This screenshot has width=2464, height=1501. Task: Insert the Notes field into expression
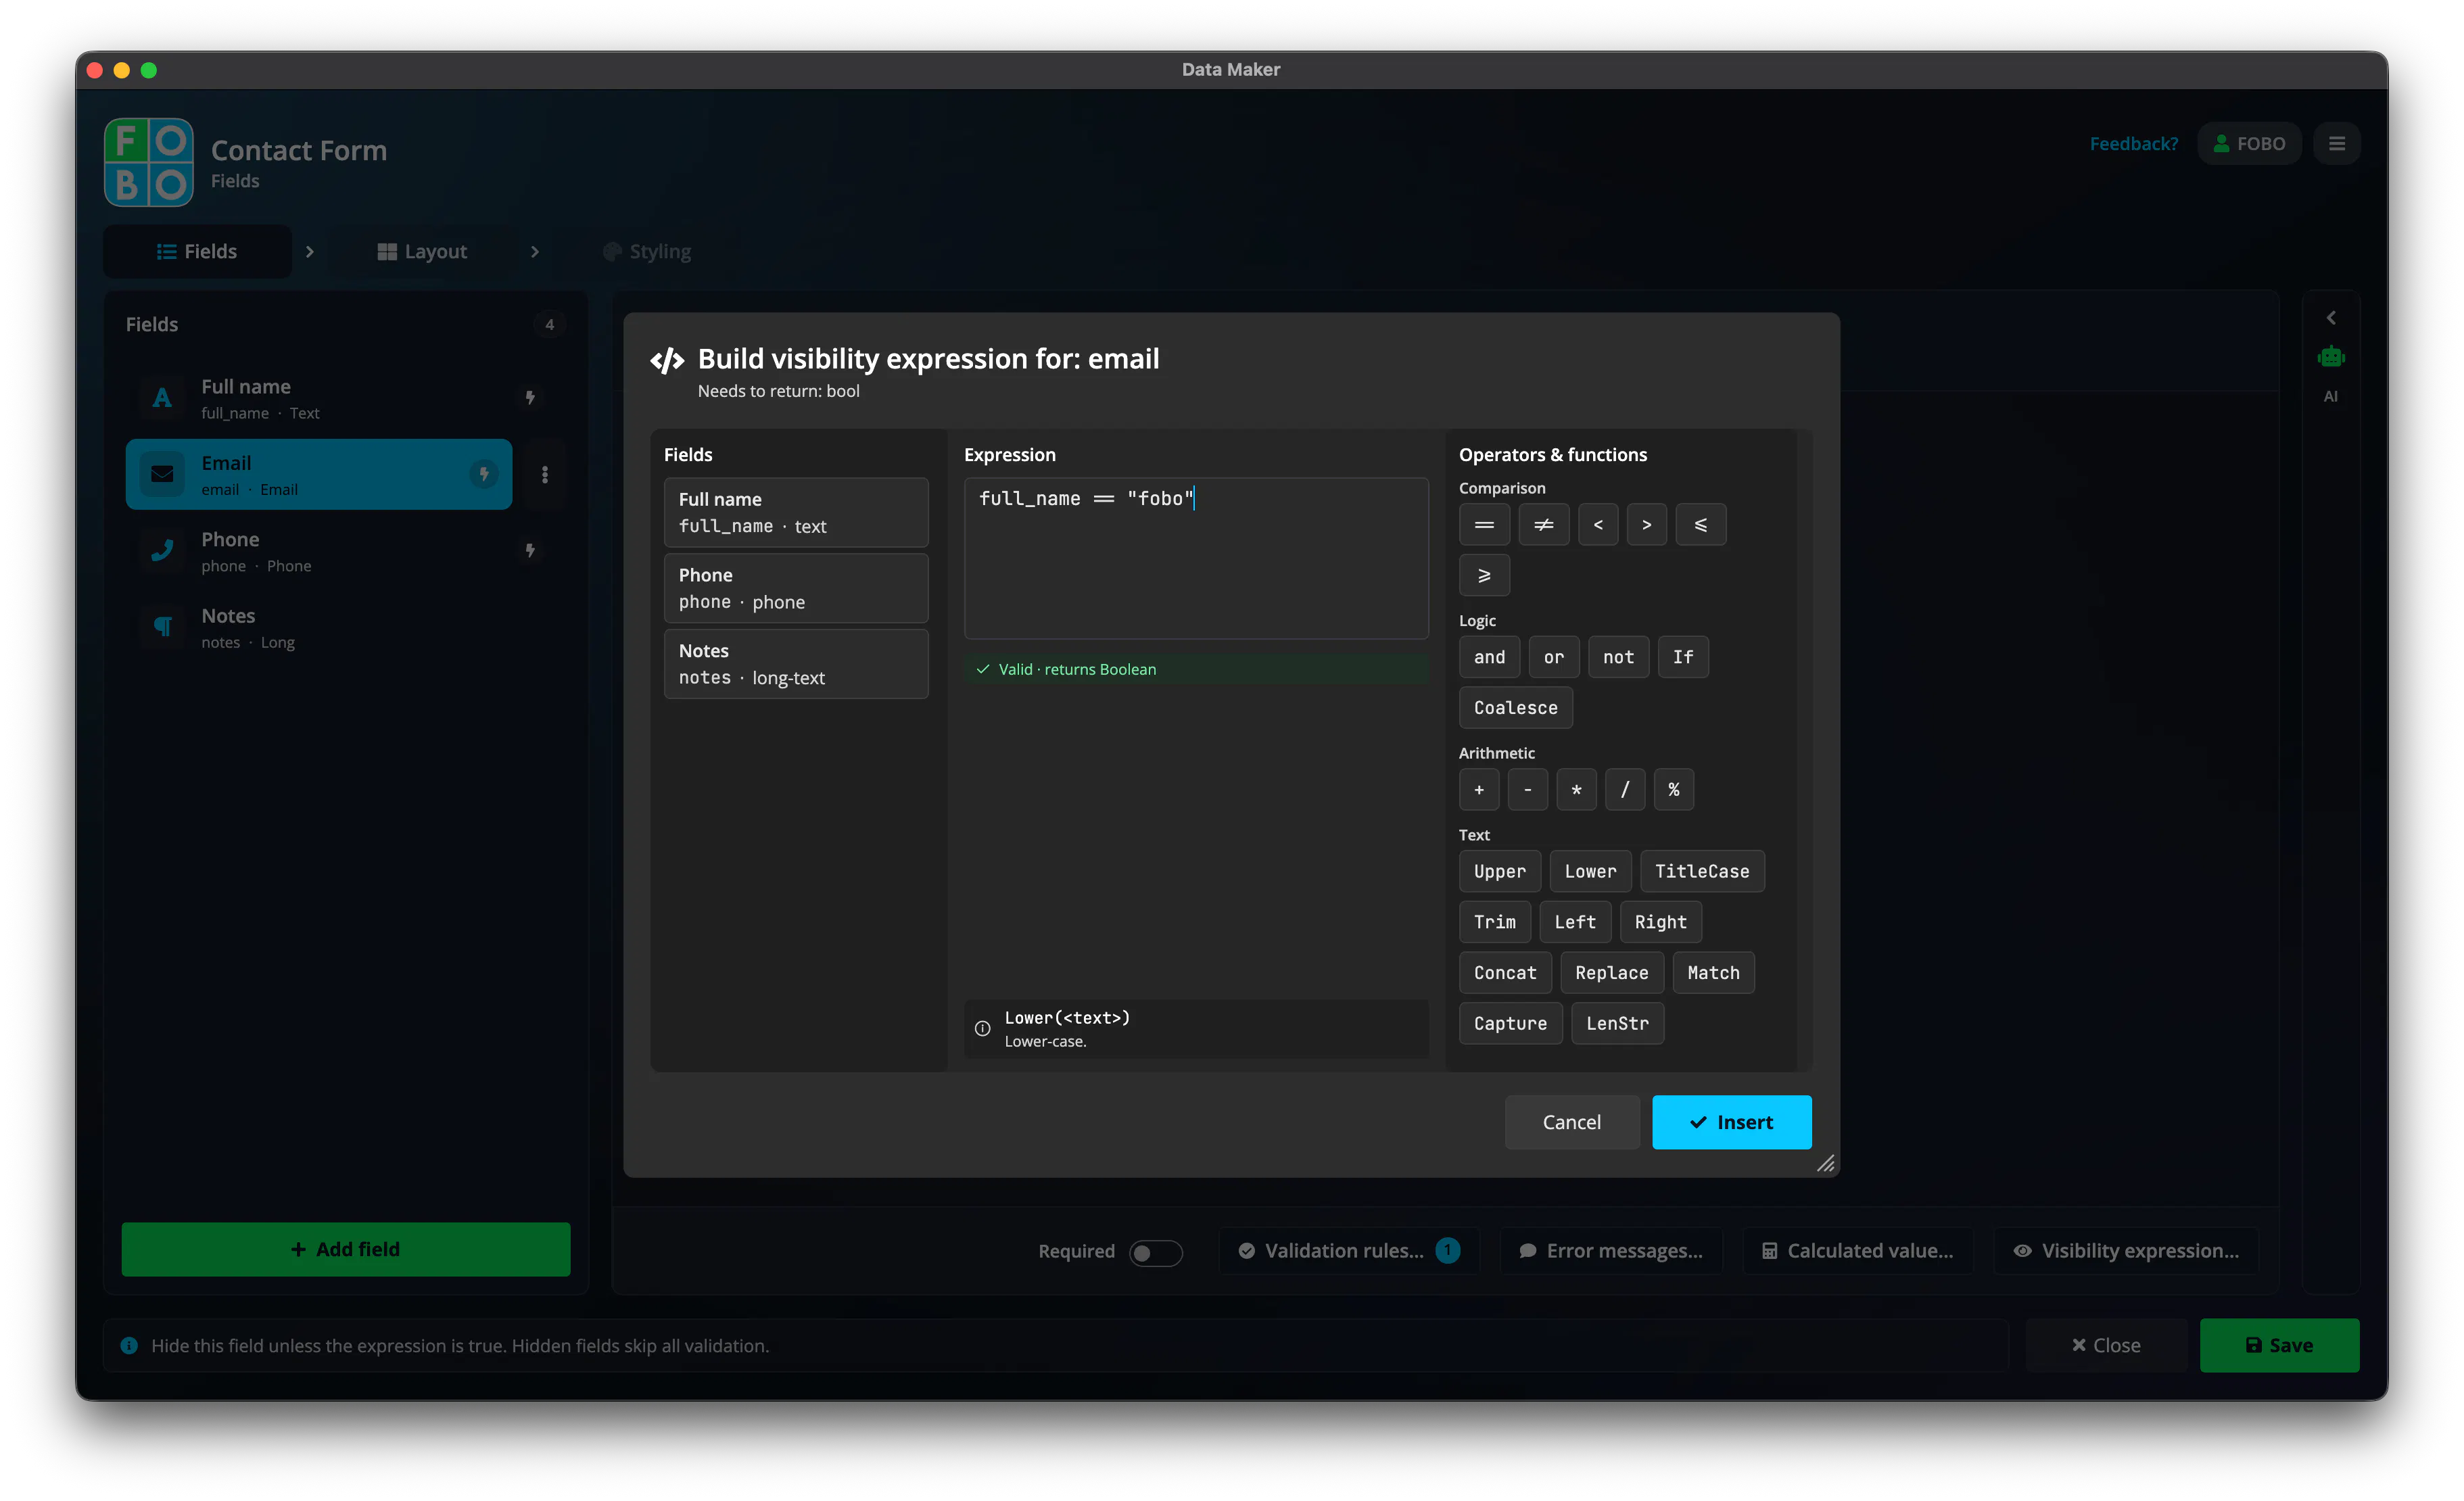pyautogui.click(x=796, y=664)
